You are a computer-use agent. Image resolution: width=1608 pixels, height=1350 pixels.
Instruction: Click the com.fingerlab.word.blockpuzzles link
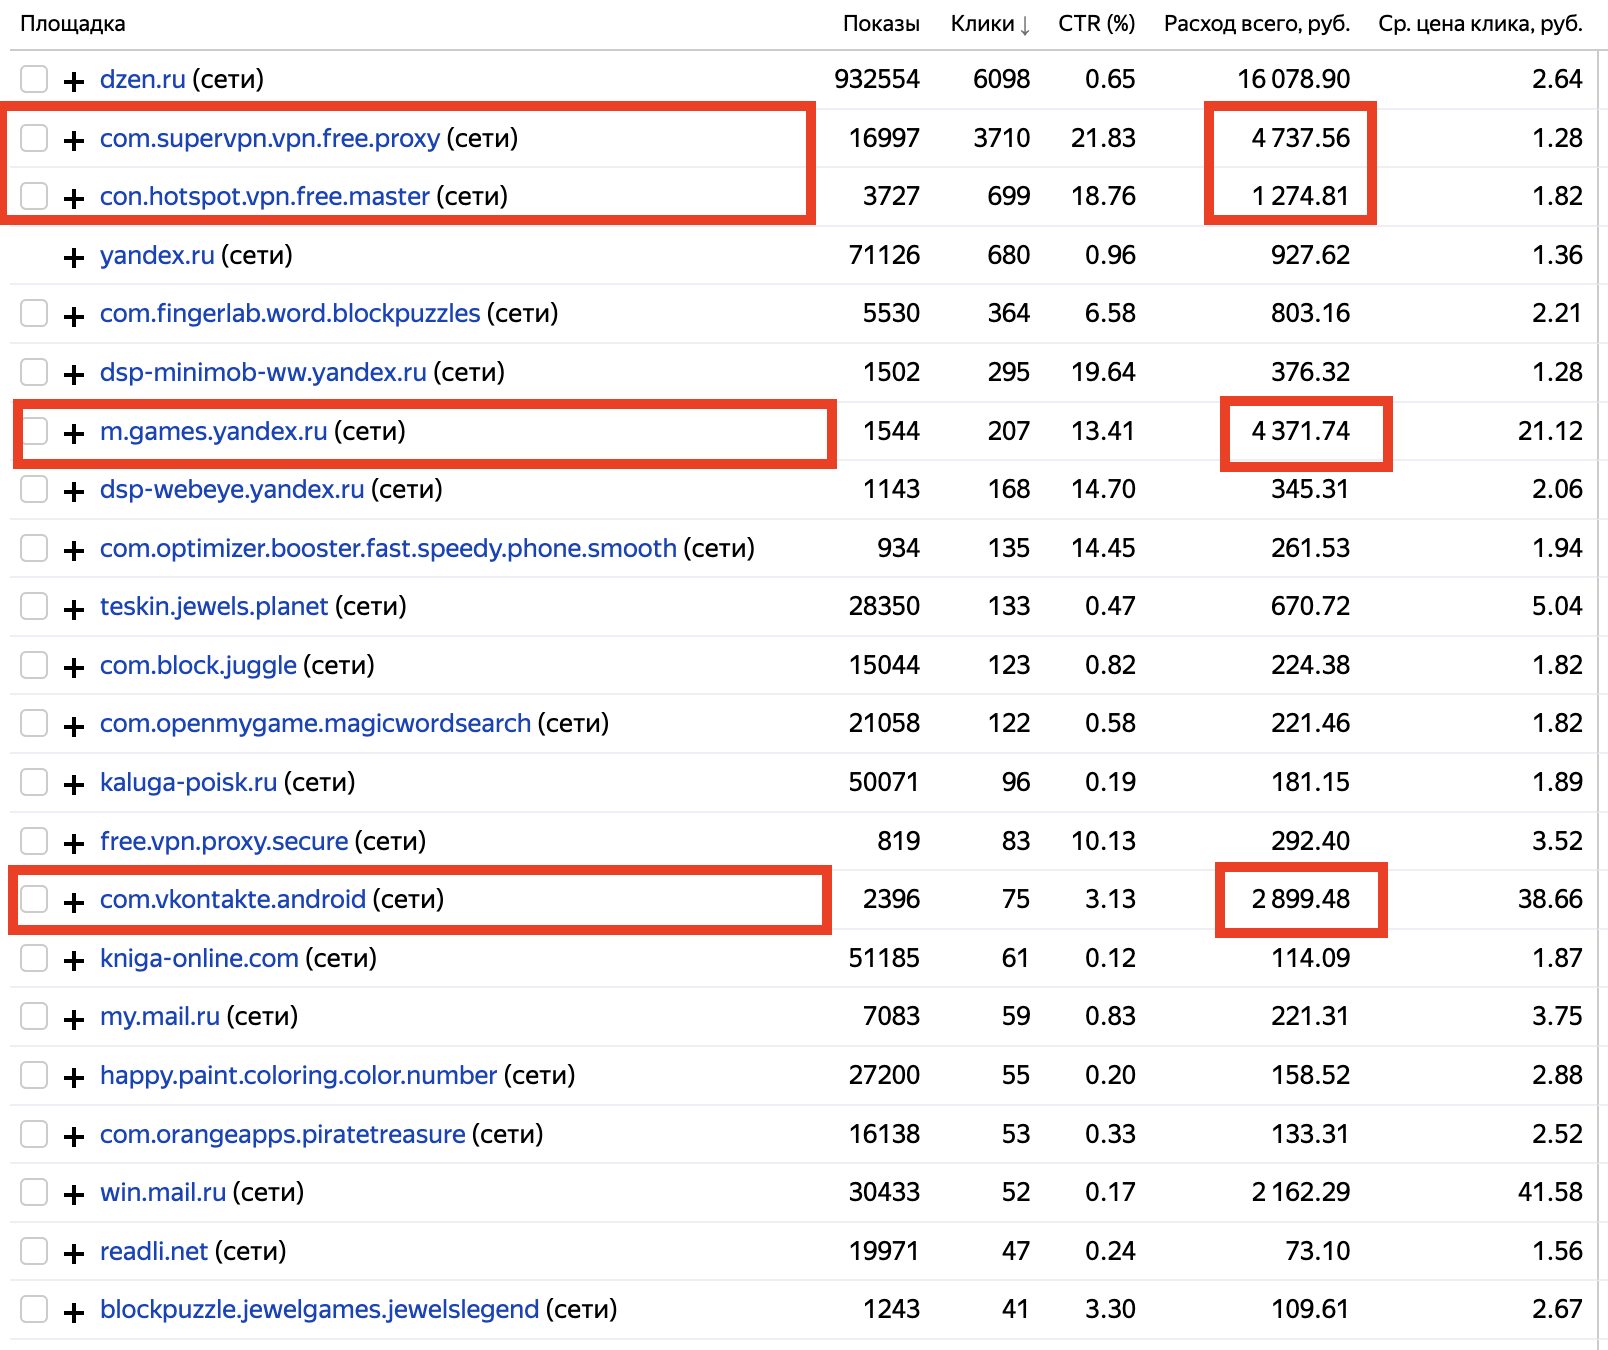290,313
